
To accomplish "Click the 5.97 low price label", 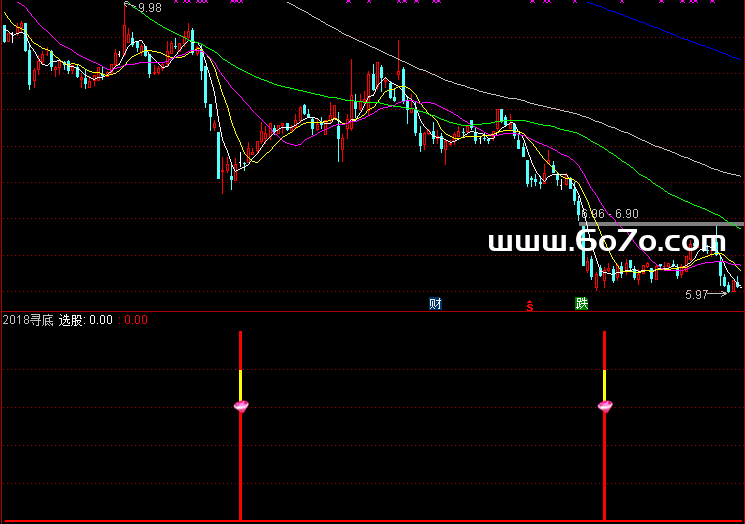I will pyautogui.click(x=696, y=295).
